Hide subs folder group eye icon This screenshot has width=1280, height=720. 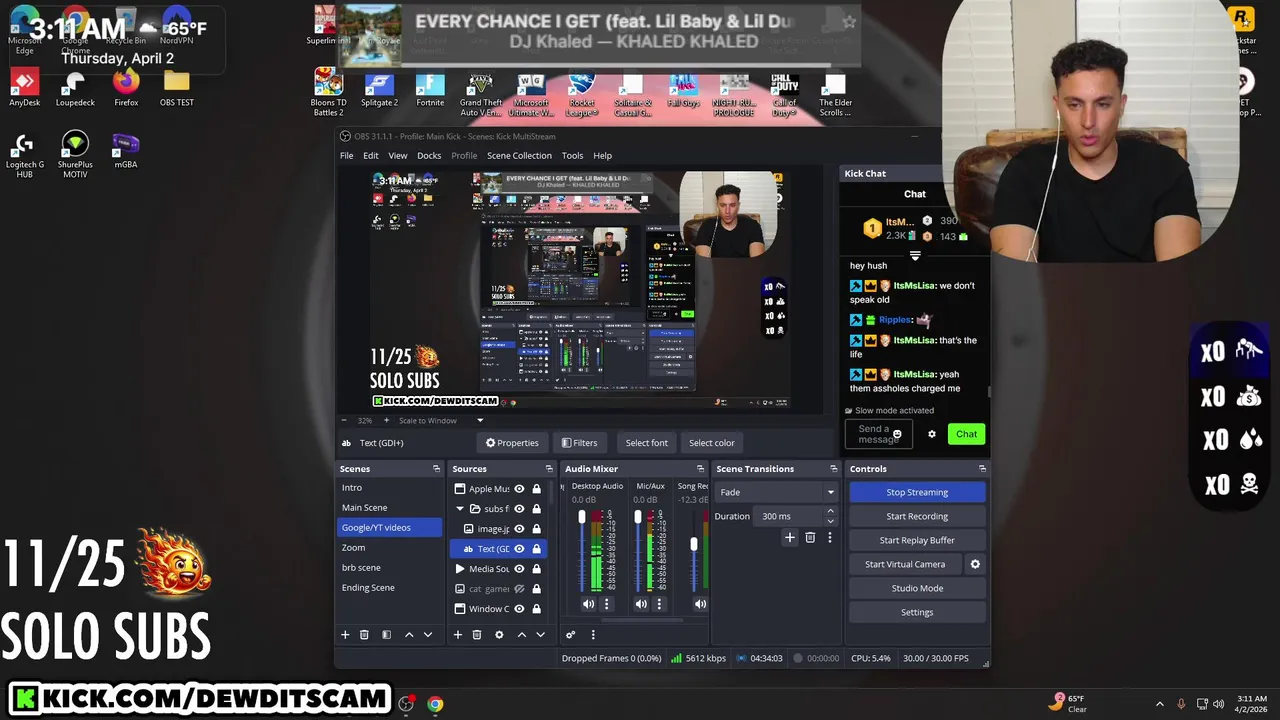tap(519, 509)
